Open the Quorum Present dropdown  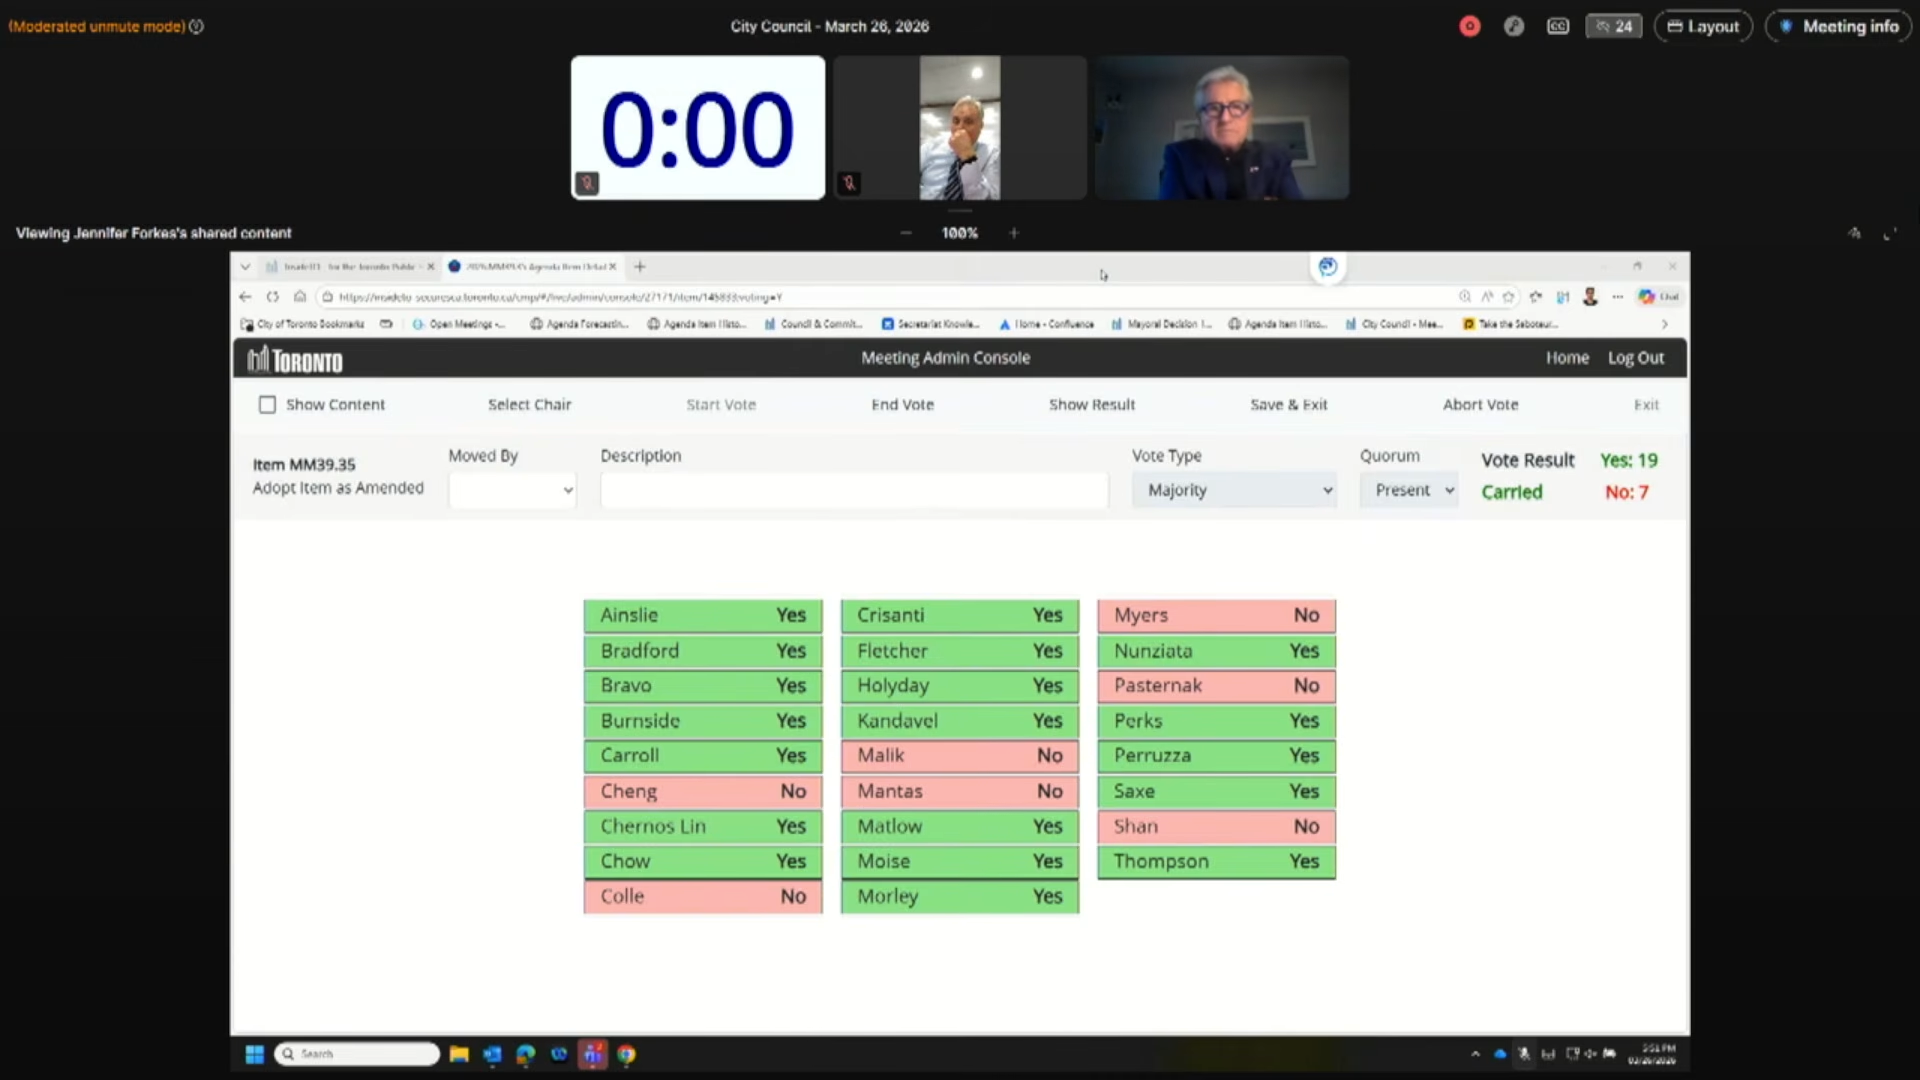(x=1409, y=490)
